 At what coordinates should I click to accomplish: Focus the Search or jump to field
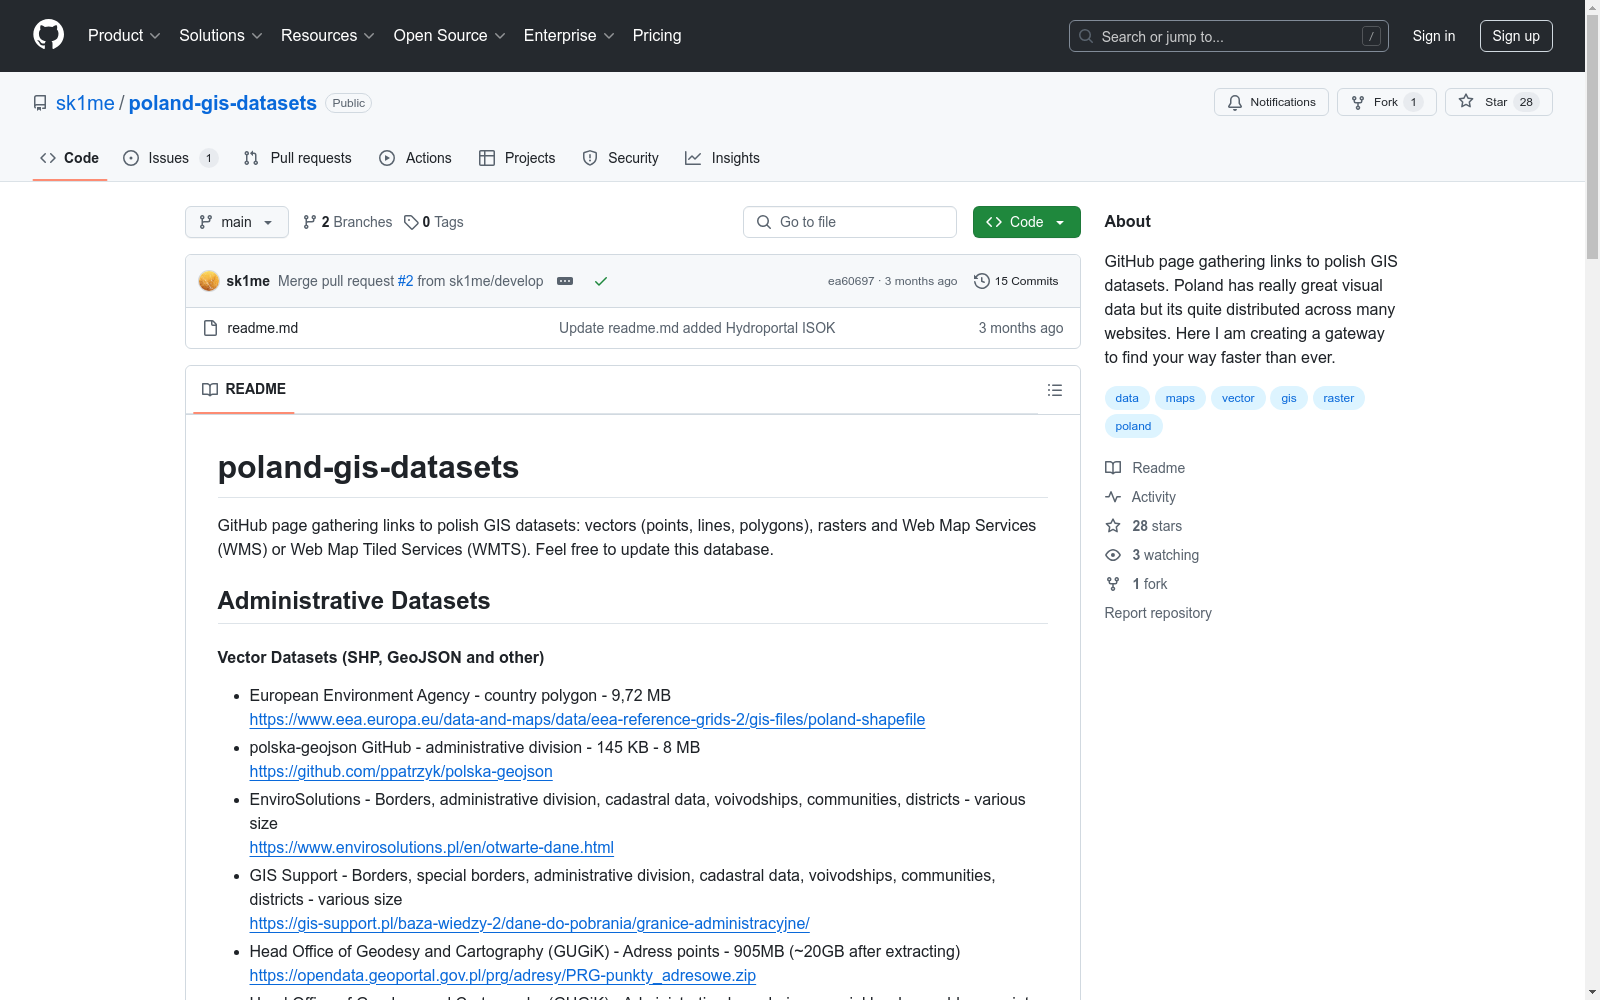click(1229, 36)
